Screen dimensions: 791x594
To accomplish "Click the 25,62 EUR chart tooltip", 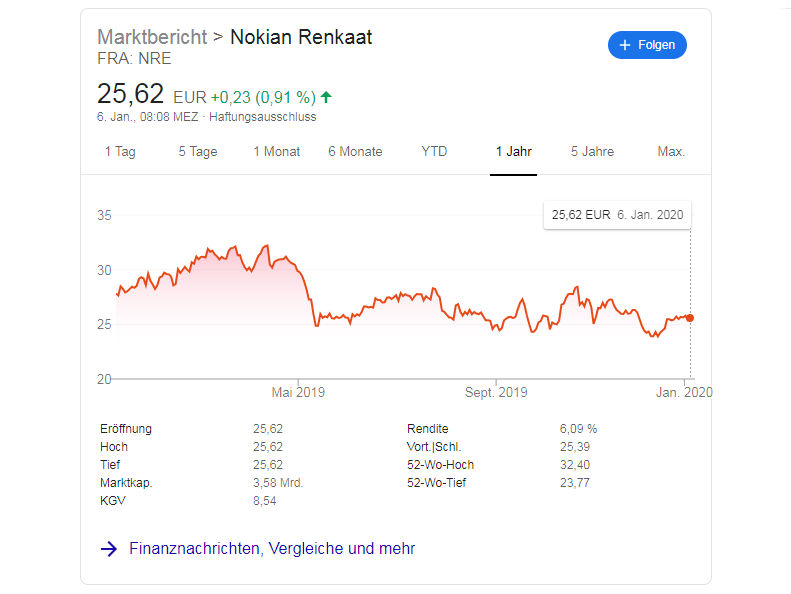I will point(617,215).
